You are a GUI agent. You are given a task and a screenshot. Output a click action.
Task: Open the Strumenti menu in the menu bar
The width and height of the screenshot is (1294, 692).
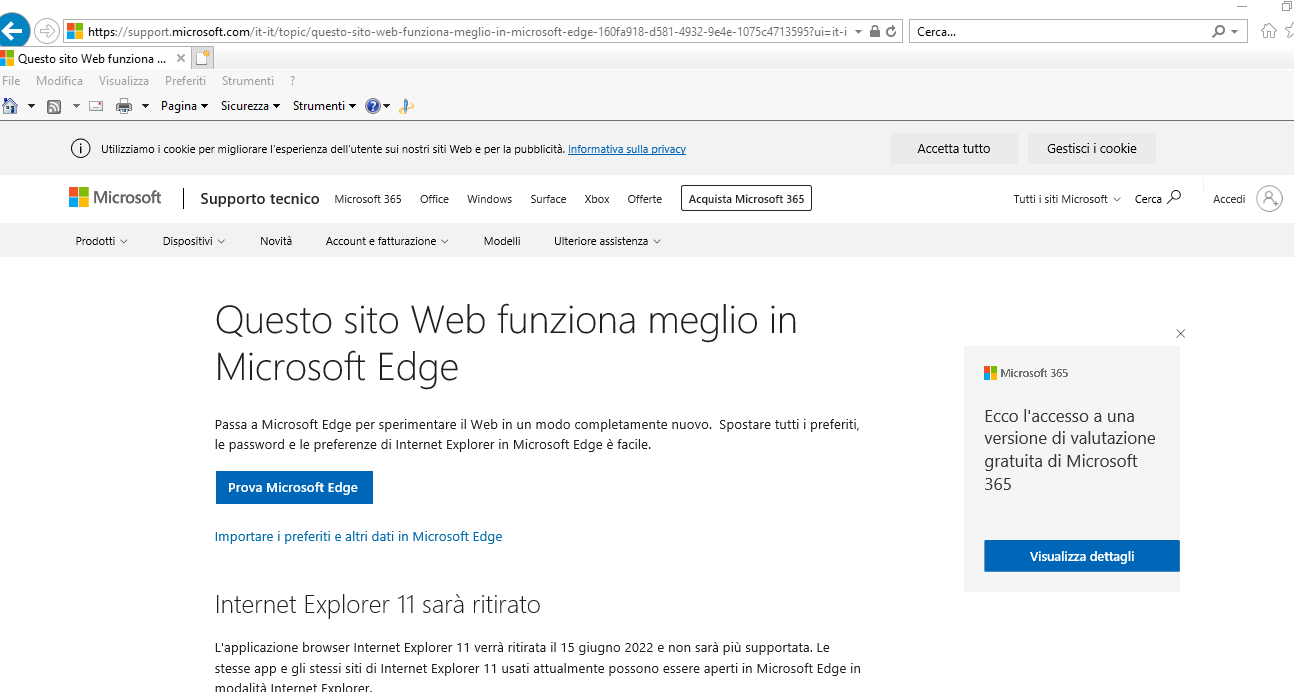click(248, 81)
